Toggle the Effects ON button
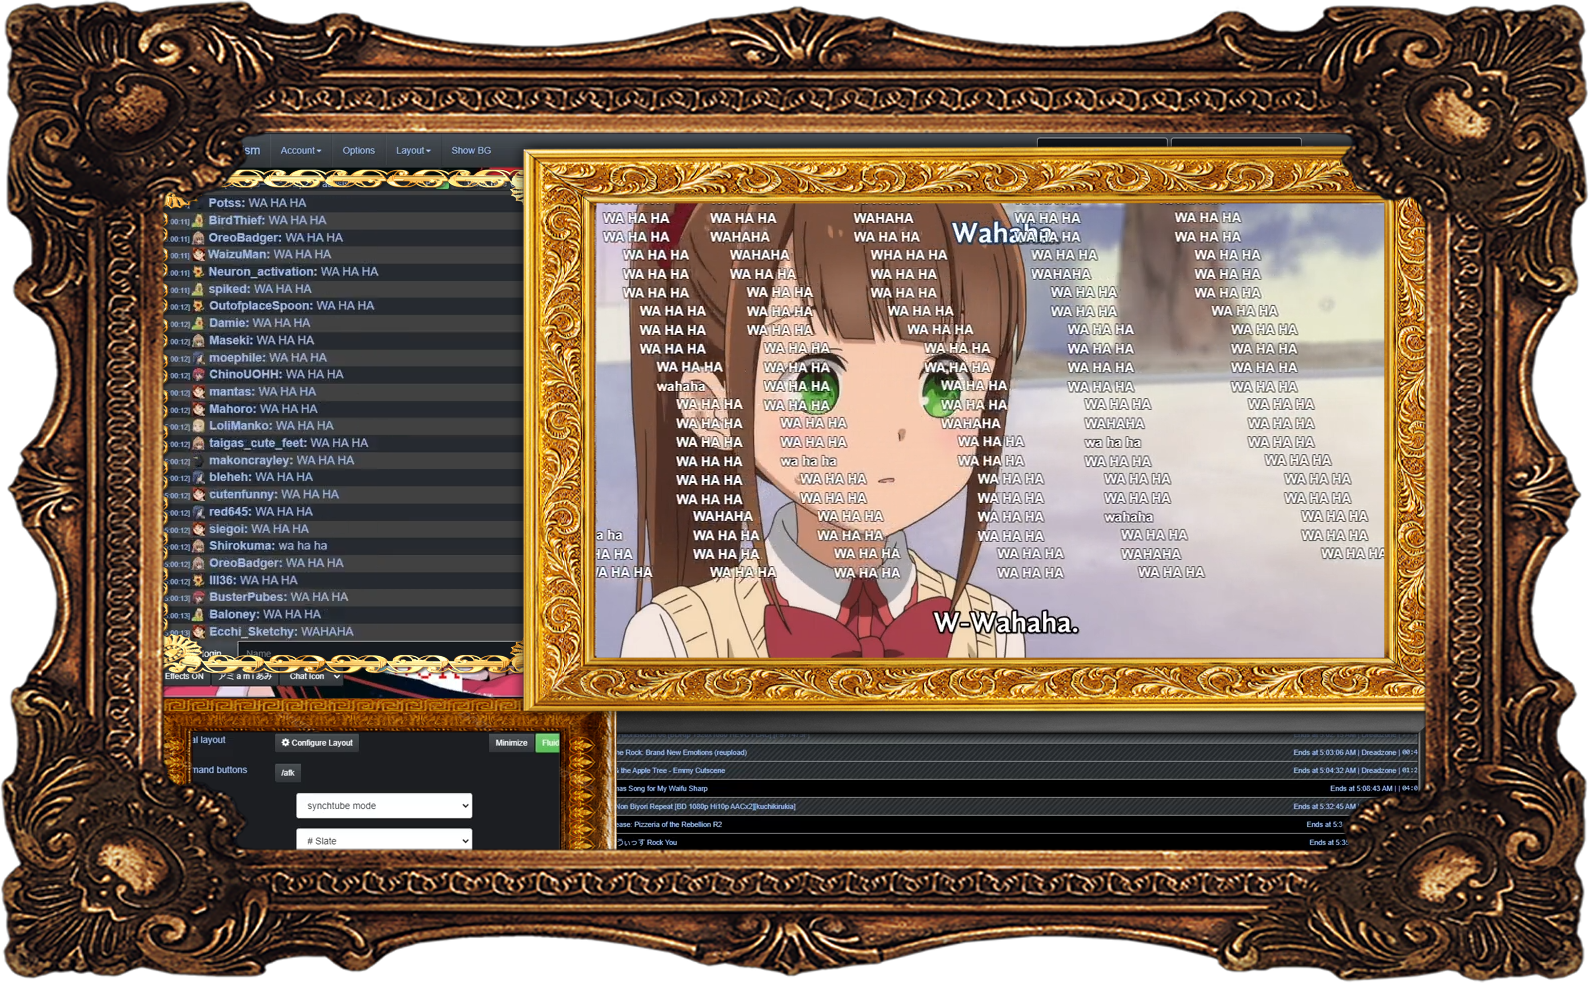Image resolution: width=1589 pixels, height=983 pixels. (x=185, y=677)
